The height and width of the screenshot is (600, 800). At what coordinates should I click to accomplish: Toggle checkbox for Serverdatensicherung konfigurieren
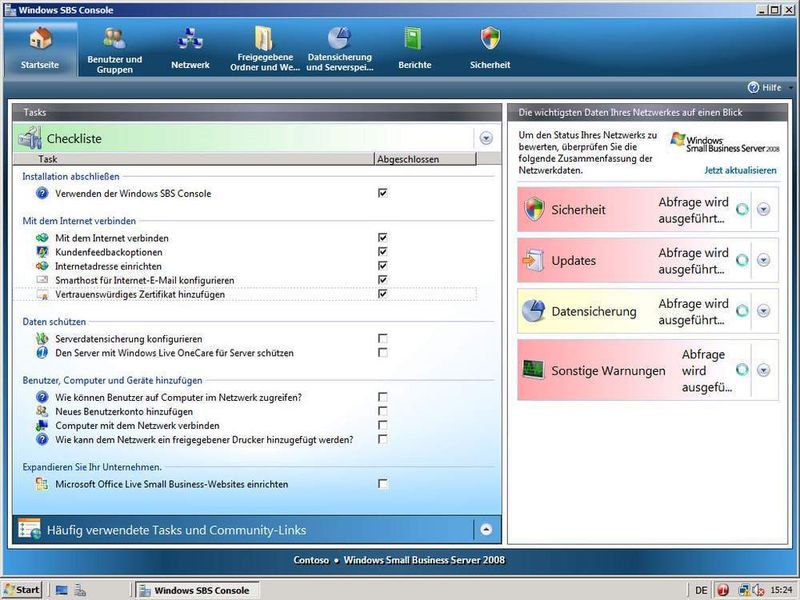(382, 339)
